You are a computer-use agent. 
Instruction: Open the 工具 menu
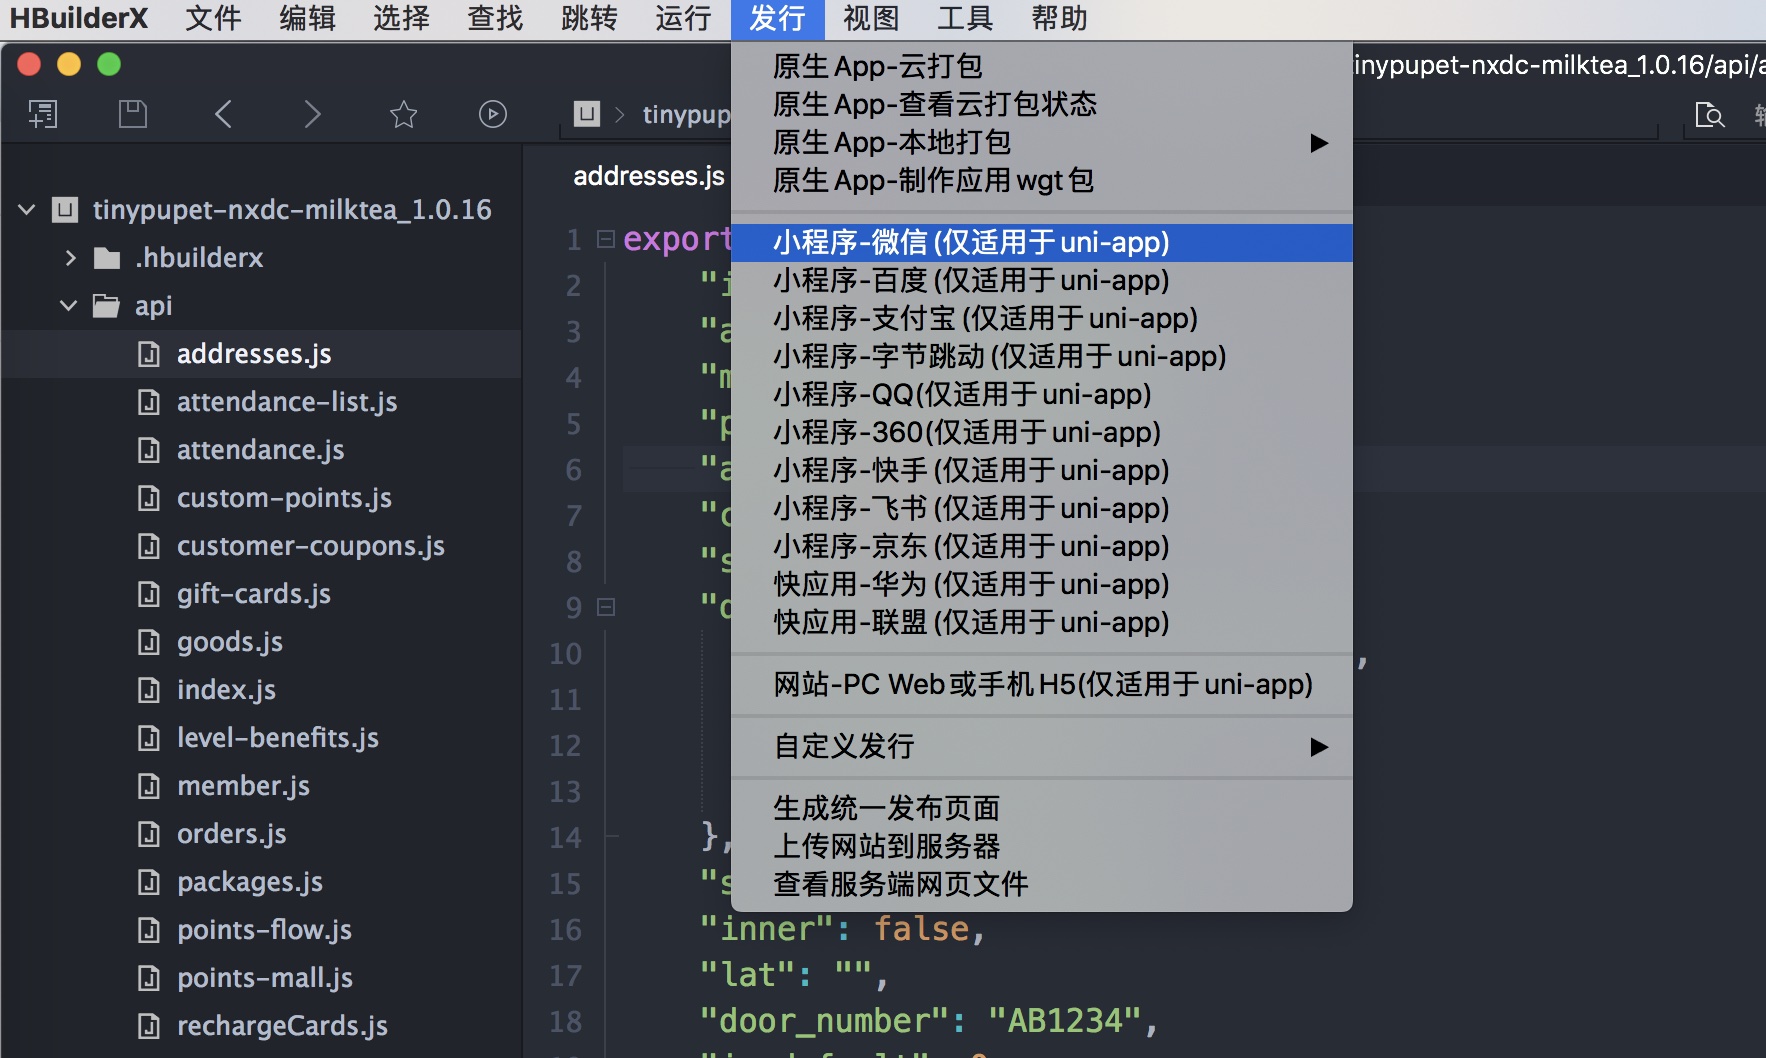pos(965,19)
